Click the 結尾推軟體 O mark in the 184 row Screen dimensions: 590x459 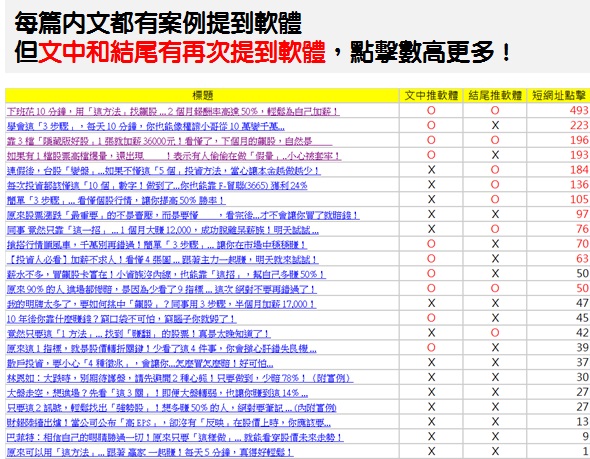(495, 170)
